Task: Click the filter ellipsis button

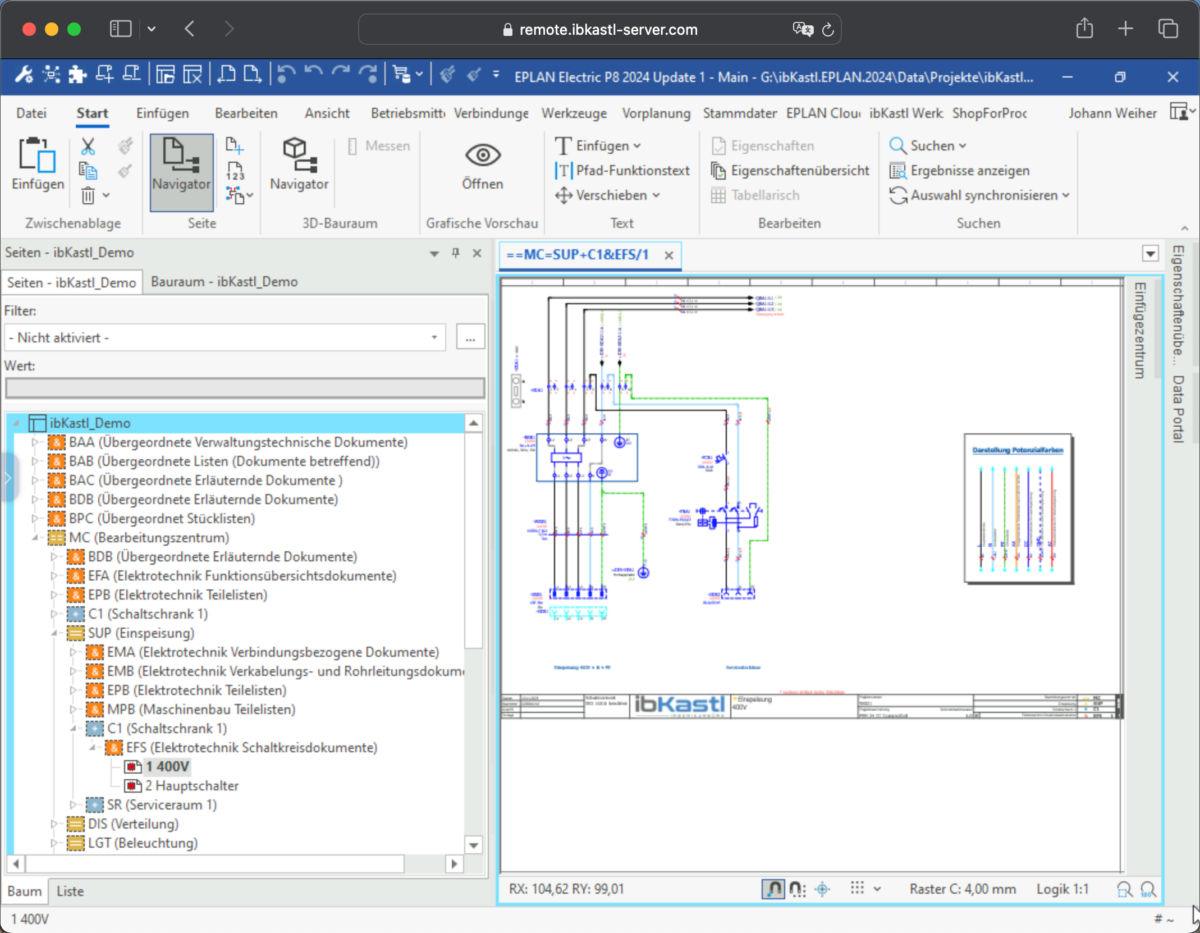Action: tap(470, 338)
